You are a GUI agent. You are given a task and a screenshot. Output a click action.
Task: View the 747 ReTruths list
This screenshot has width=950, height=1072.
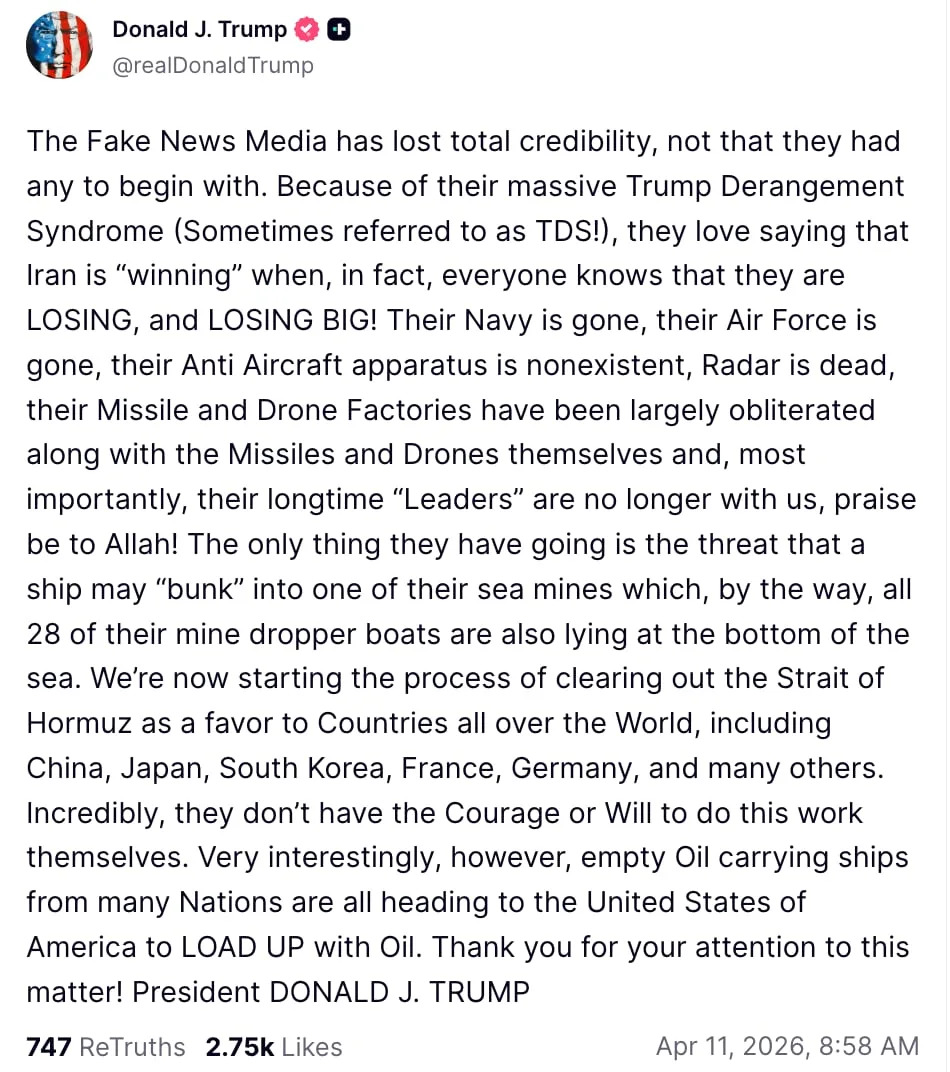pos(106,1047)
